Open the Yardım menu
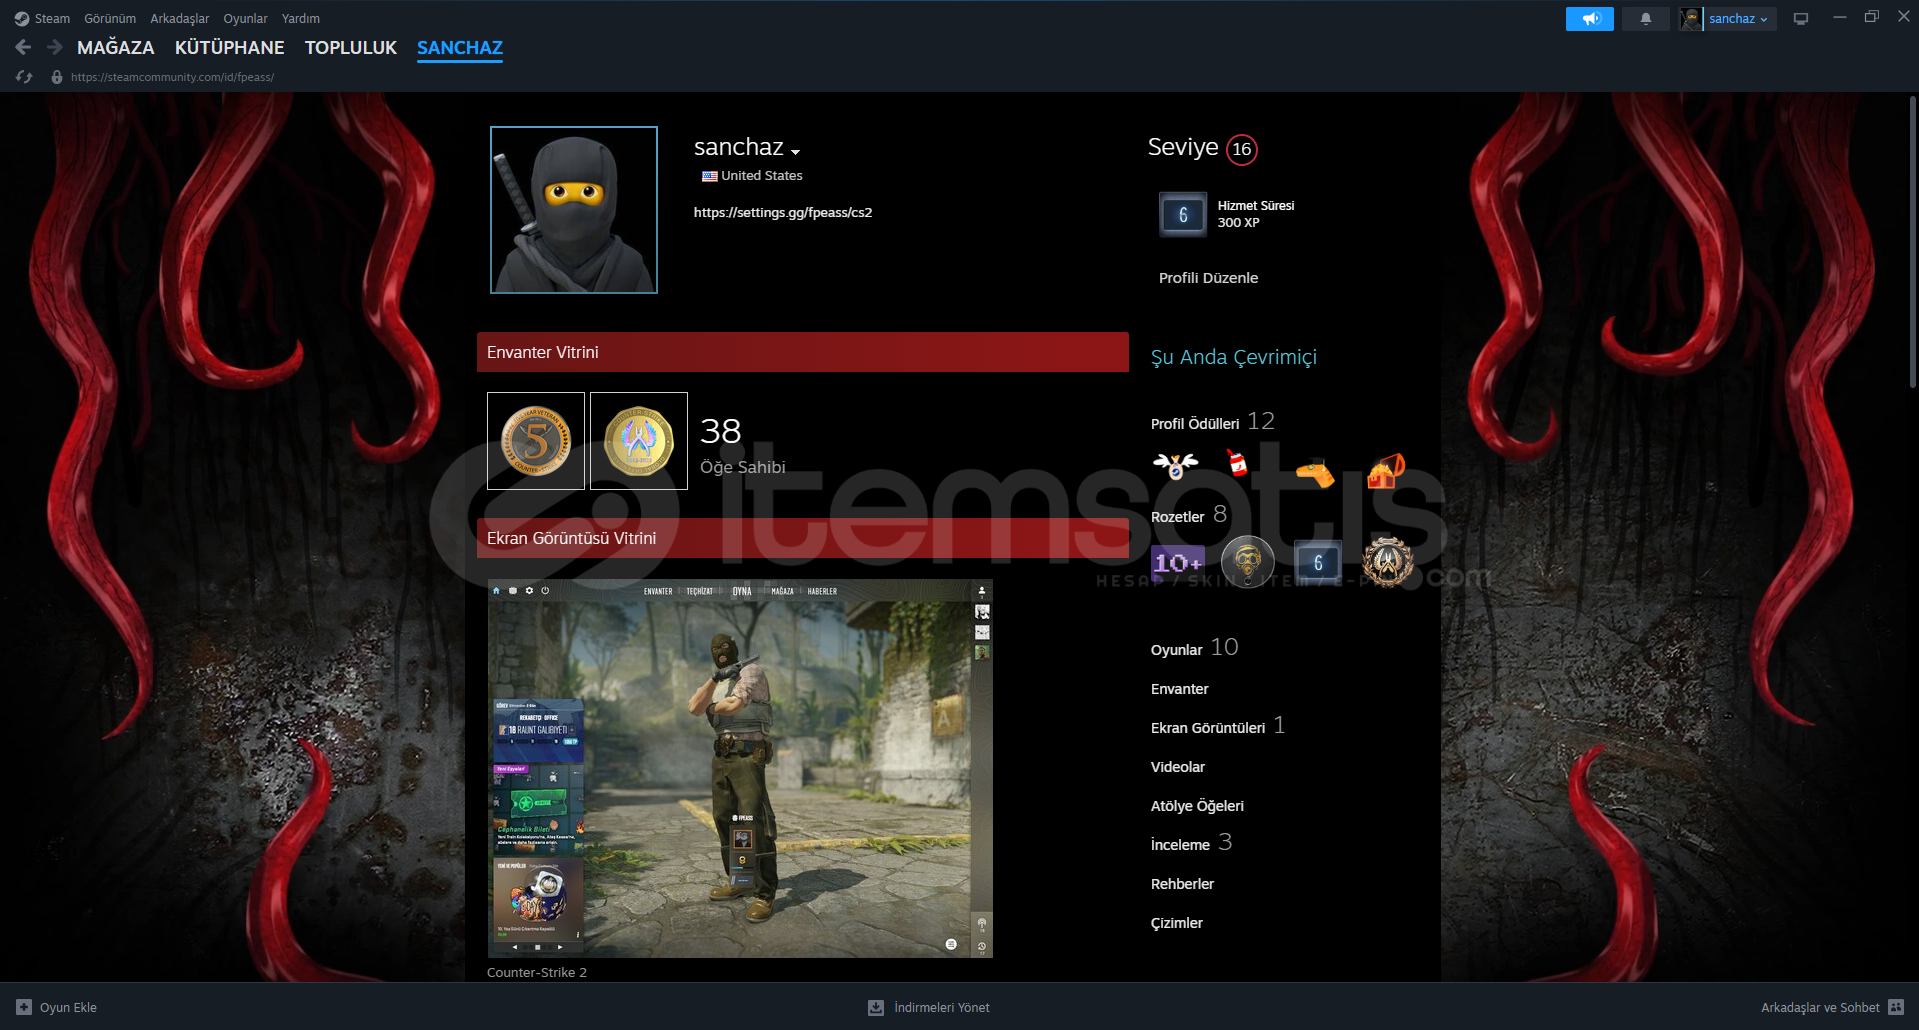 [x=301, y=19]
